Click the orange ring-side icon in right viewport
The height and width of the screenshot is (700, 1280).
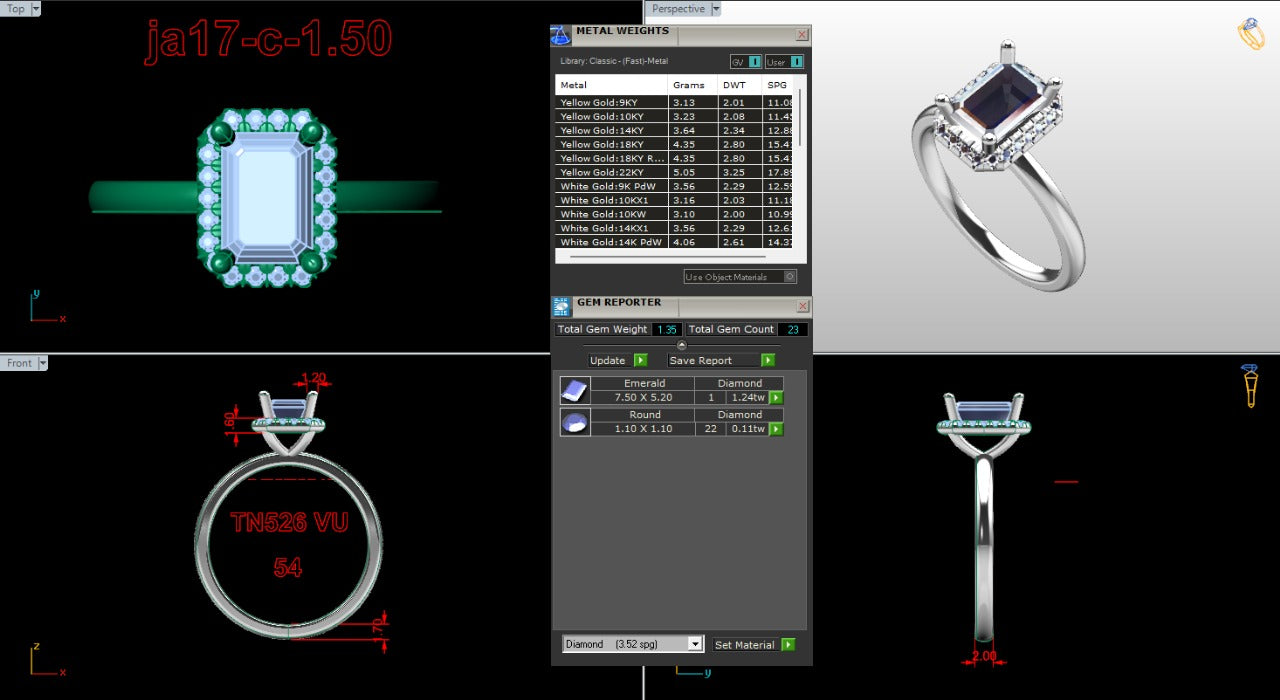point(1251,385)
